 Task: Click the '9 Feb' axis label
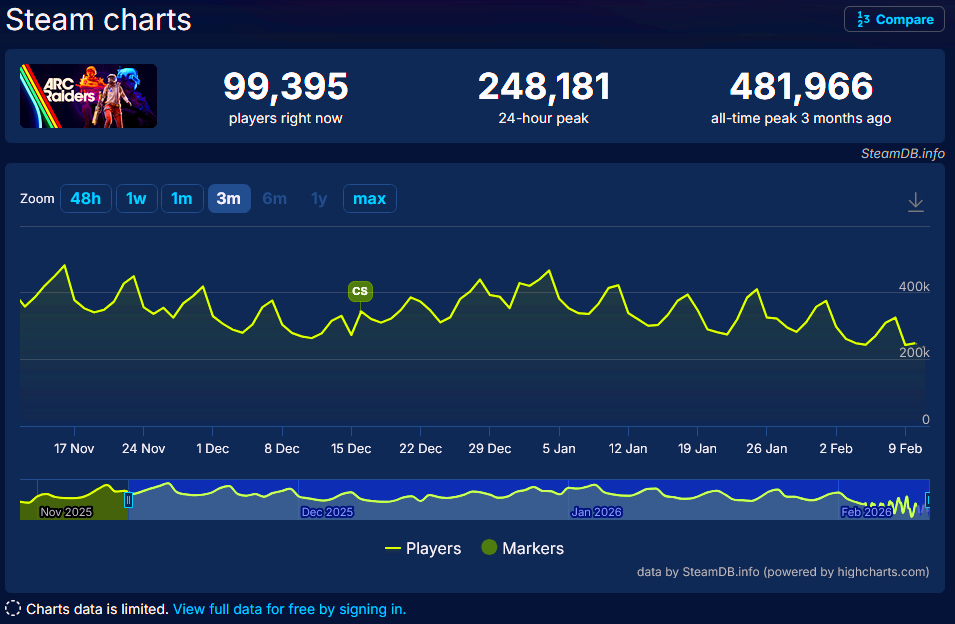[x=905, y=449]
